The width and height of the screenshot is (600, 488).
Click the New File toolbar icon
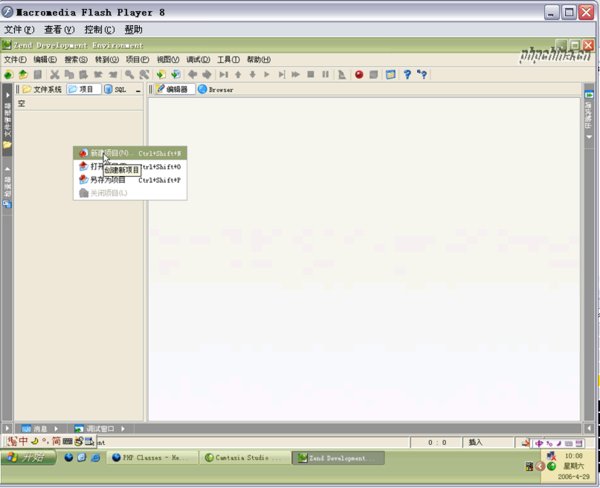pyautogui.click(x=8, y=75)
